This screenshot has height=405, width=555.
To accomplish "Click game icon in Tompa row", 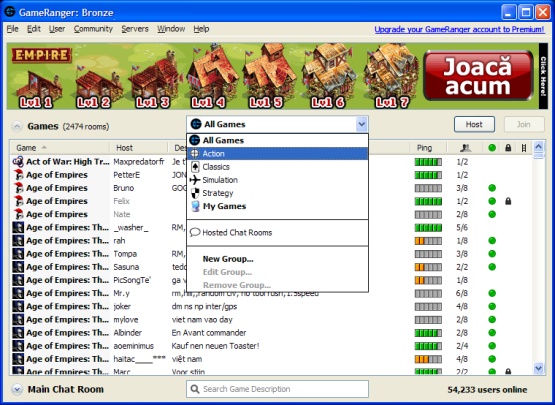I will 18,254.
